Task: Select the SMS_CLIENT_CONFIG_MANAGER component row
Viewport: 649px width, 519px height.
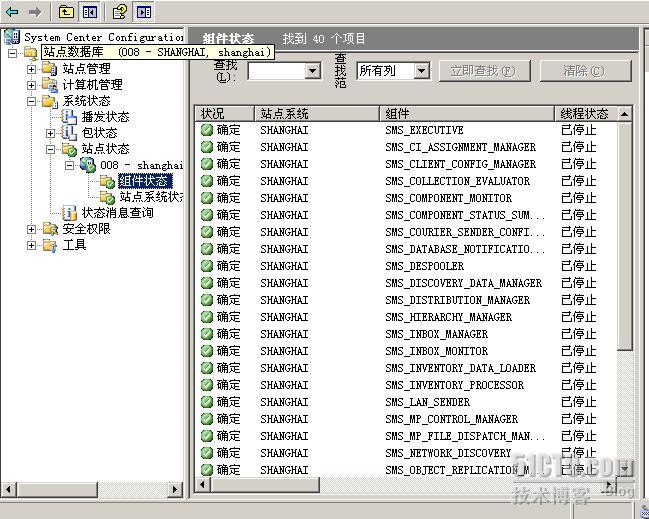Action: pyautogui.click(x=406, y=164)
